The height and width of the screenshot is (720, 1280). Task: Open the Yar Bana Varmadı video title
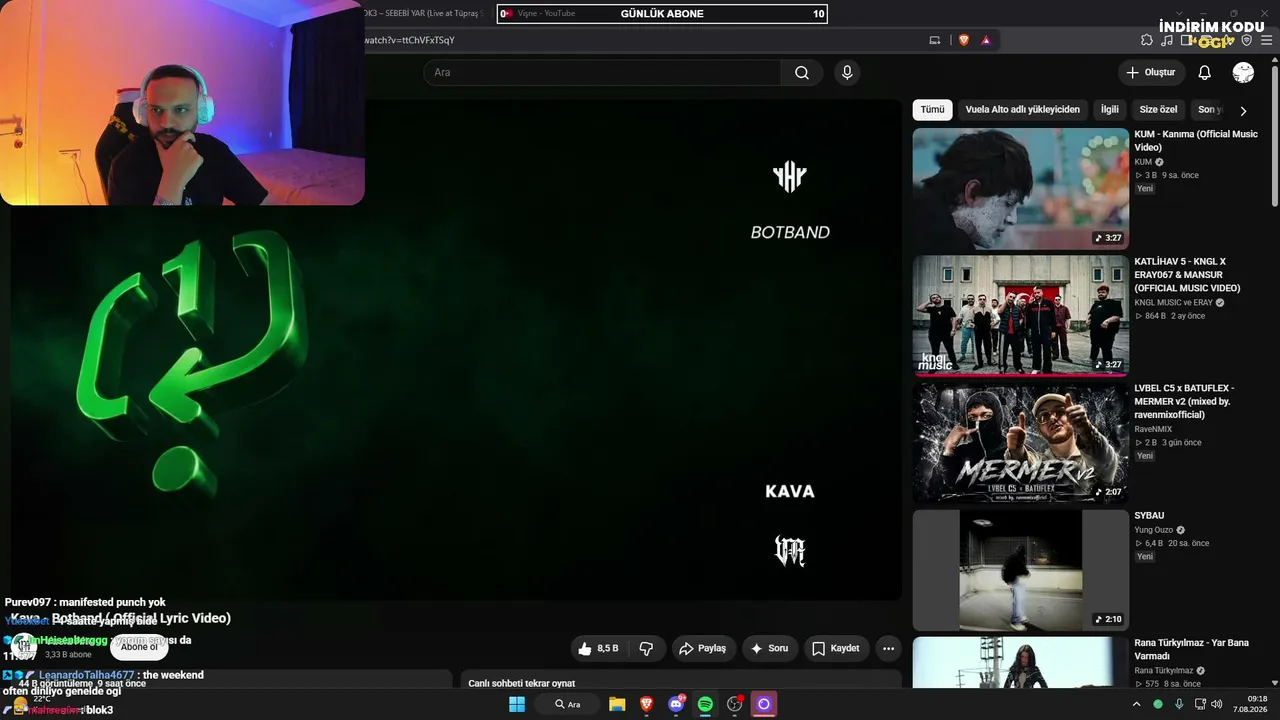click(1192, 650)
